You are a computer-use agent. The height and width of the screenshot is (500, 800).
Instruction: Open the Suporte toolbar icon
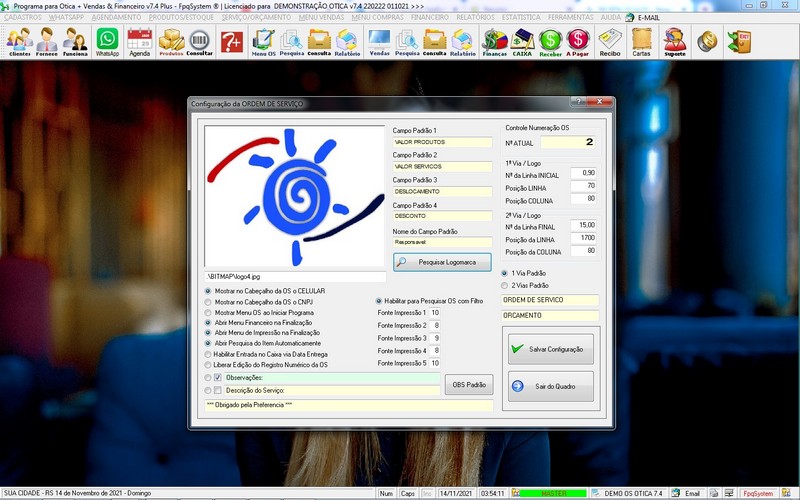[x=675, y=41]
